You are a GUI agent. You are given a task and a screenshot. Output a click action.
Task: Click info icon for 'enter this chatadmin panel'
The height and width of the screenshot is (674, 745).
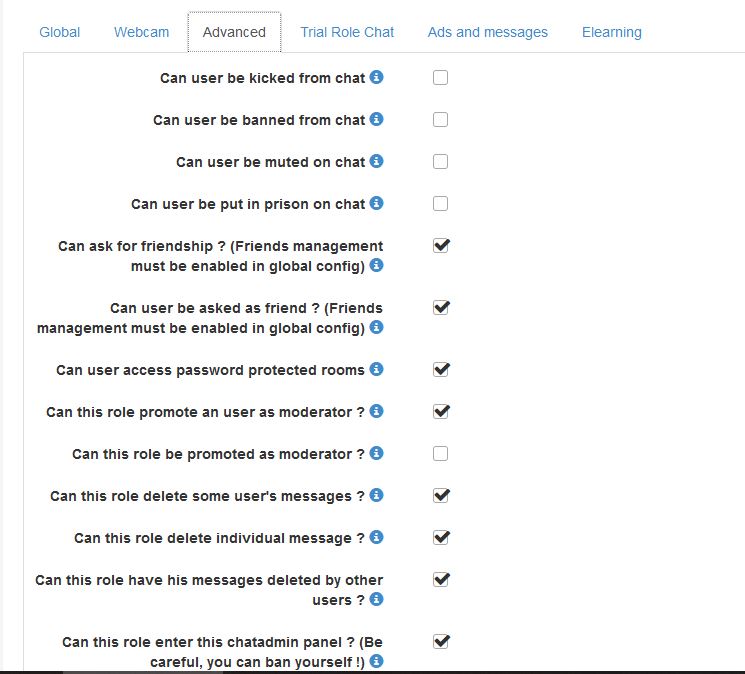[x=377, y=660]
